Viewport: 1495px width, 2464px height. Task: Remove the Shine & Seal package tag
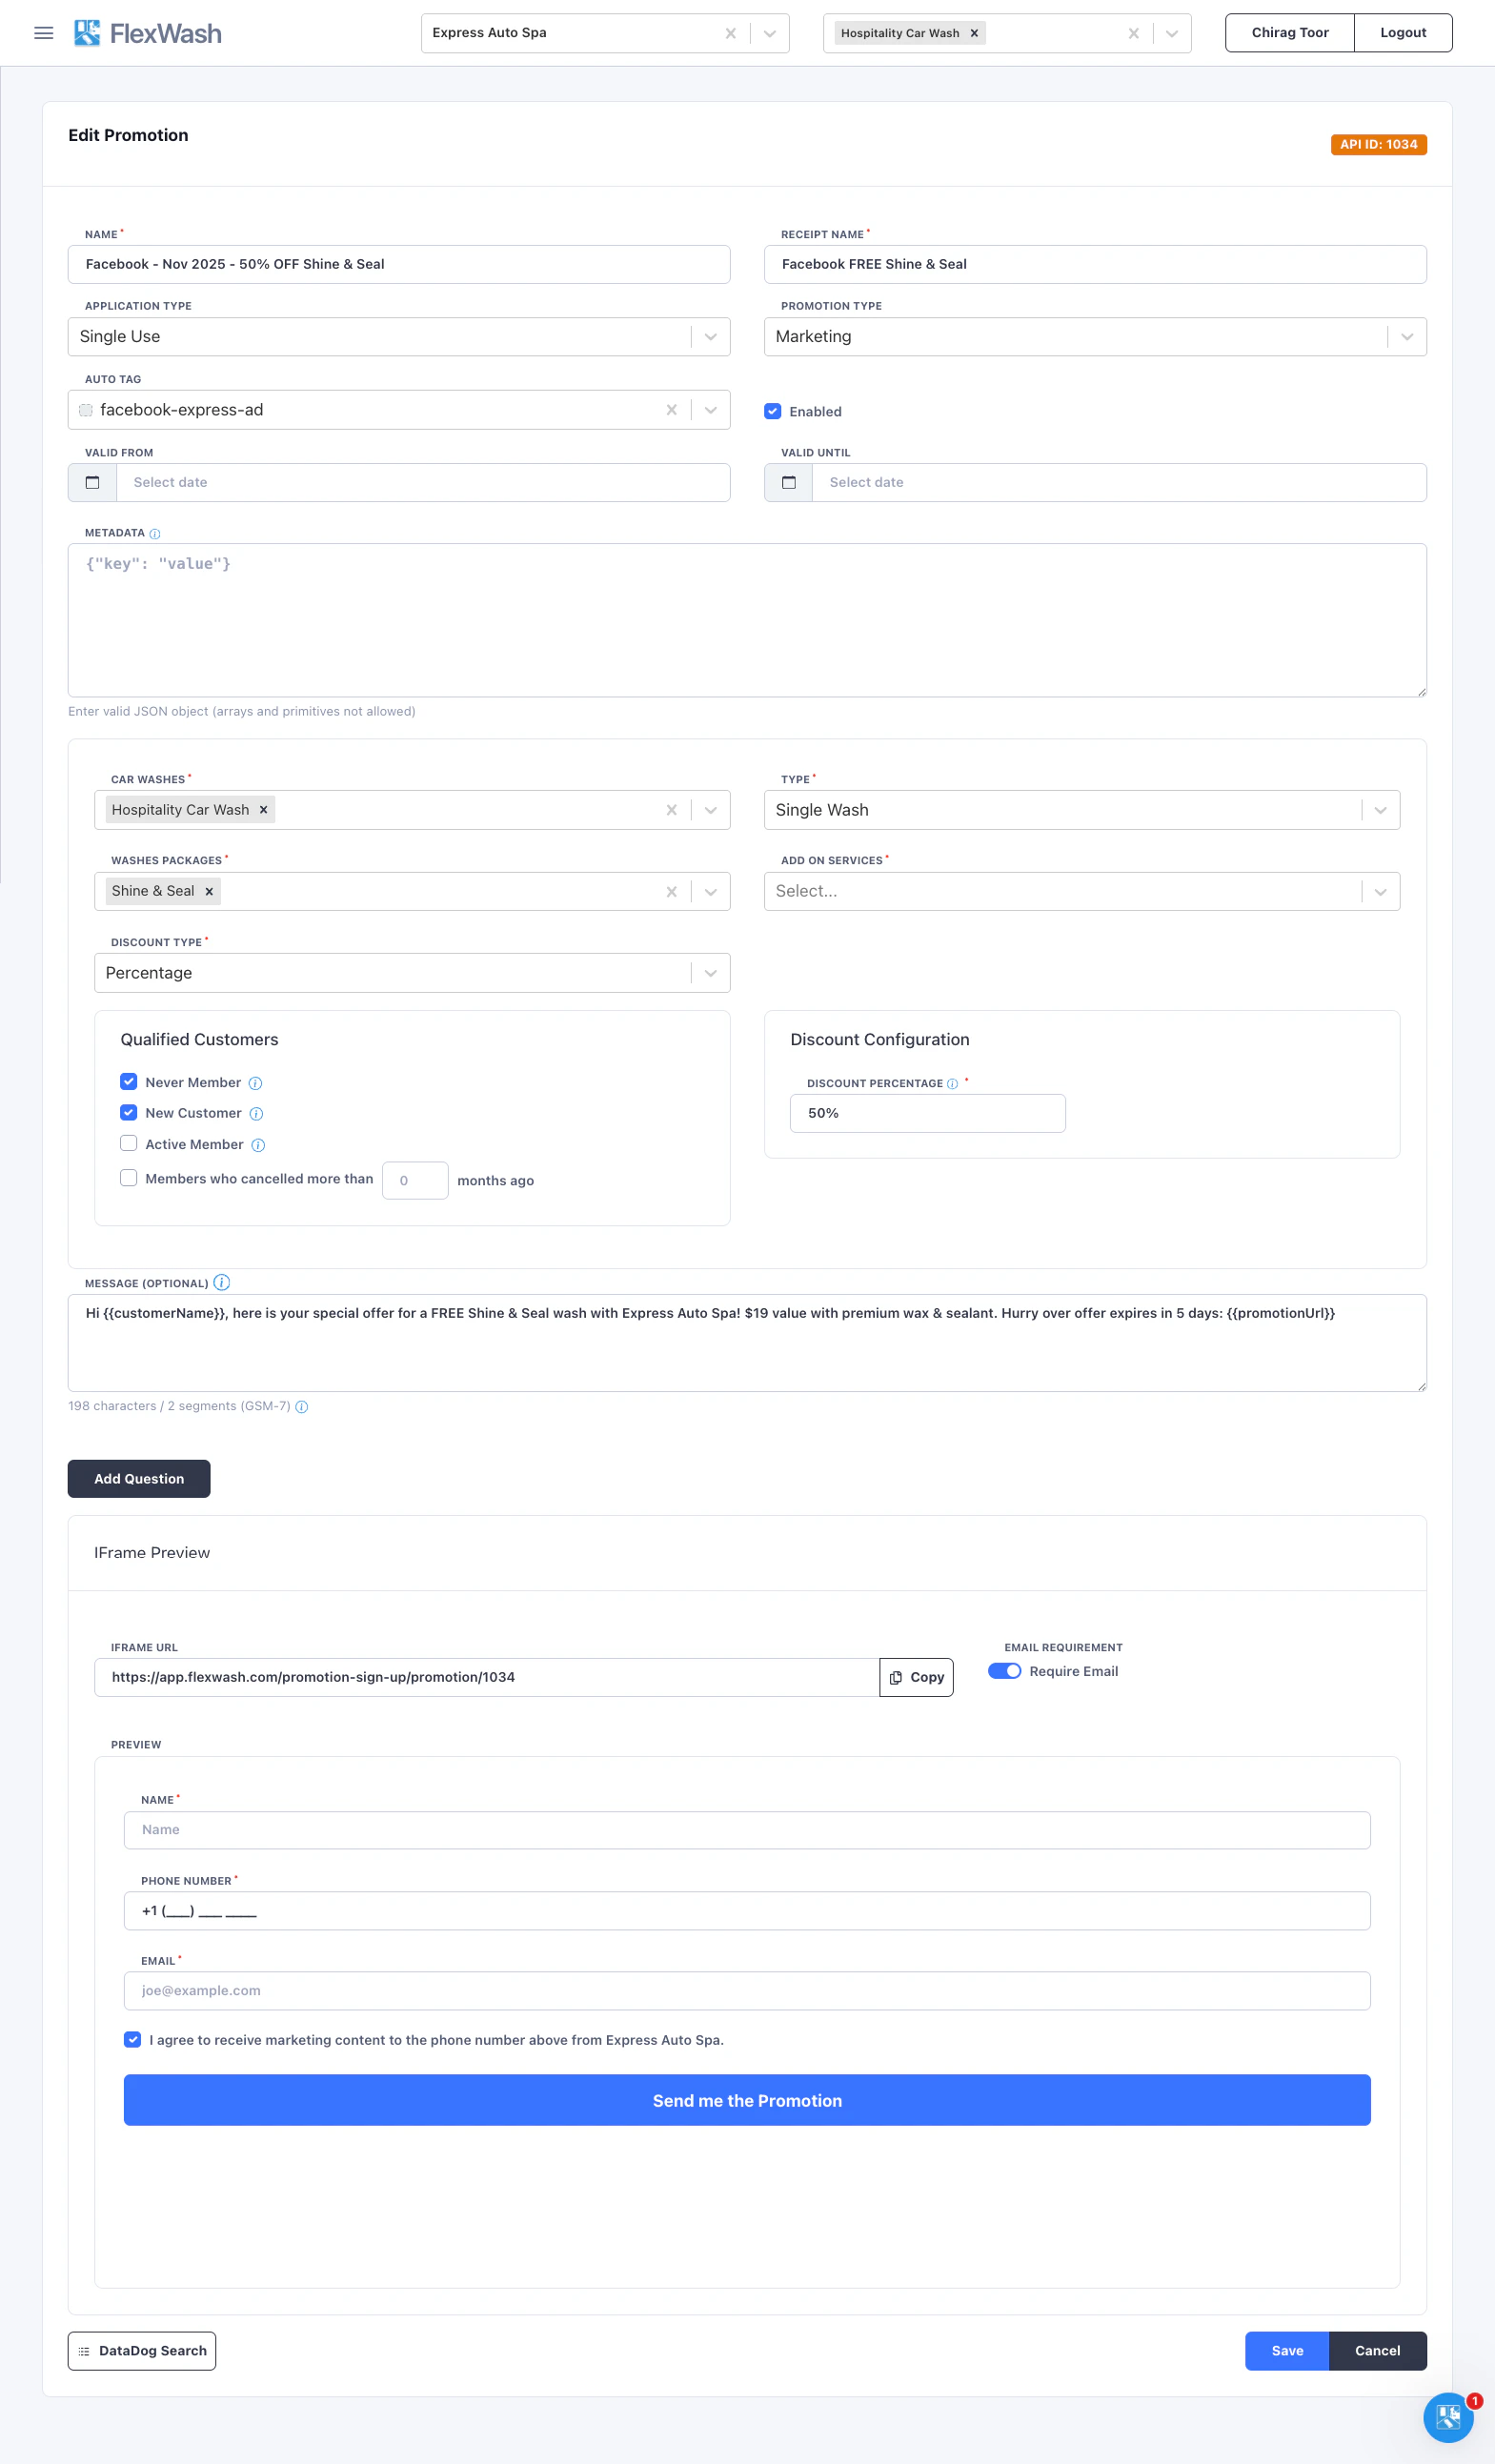point(209,891)
